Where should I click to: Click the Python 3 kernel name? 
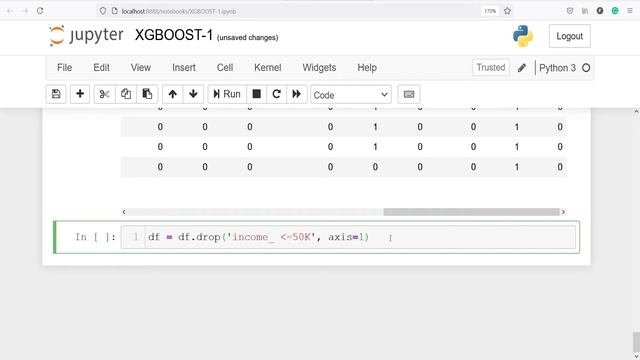[x=557, y=68]
